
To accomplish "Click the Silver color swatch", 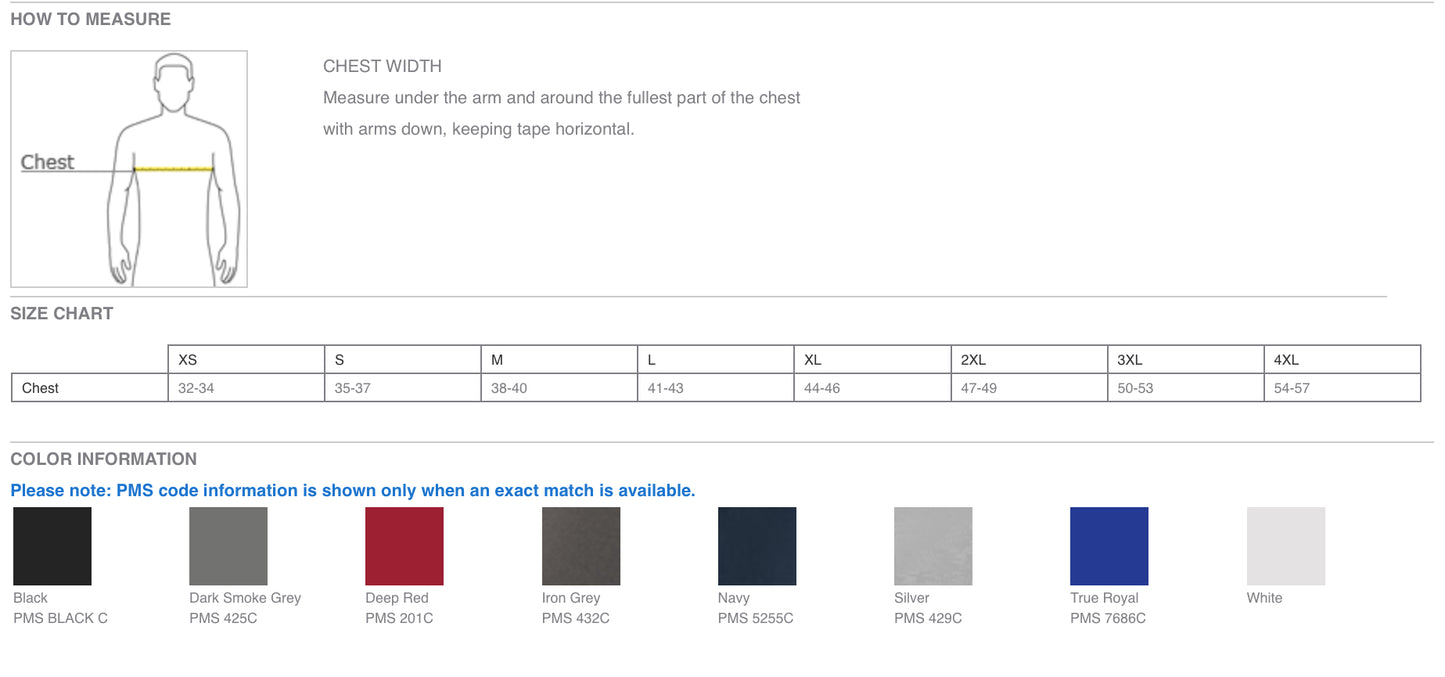I will point(933,546).
